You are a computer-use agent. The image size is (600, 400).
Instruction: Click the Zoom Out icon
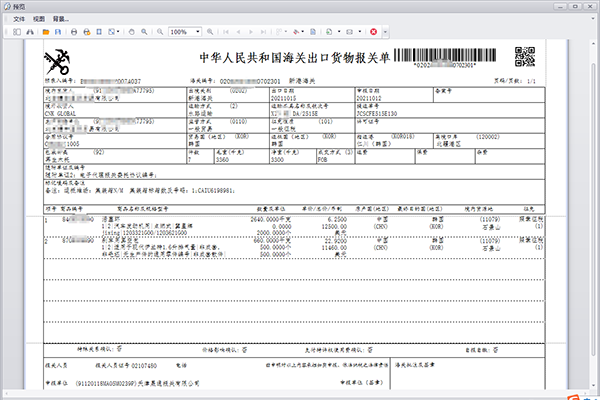(x=160, y=32)
